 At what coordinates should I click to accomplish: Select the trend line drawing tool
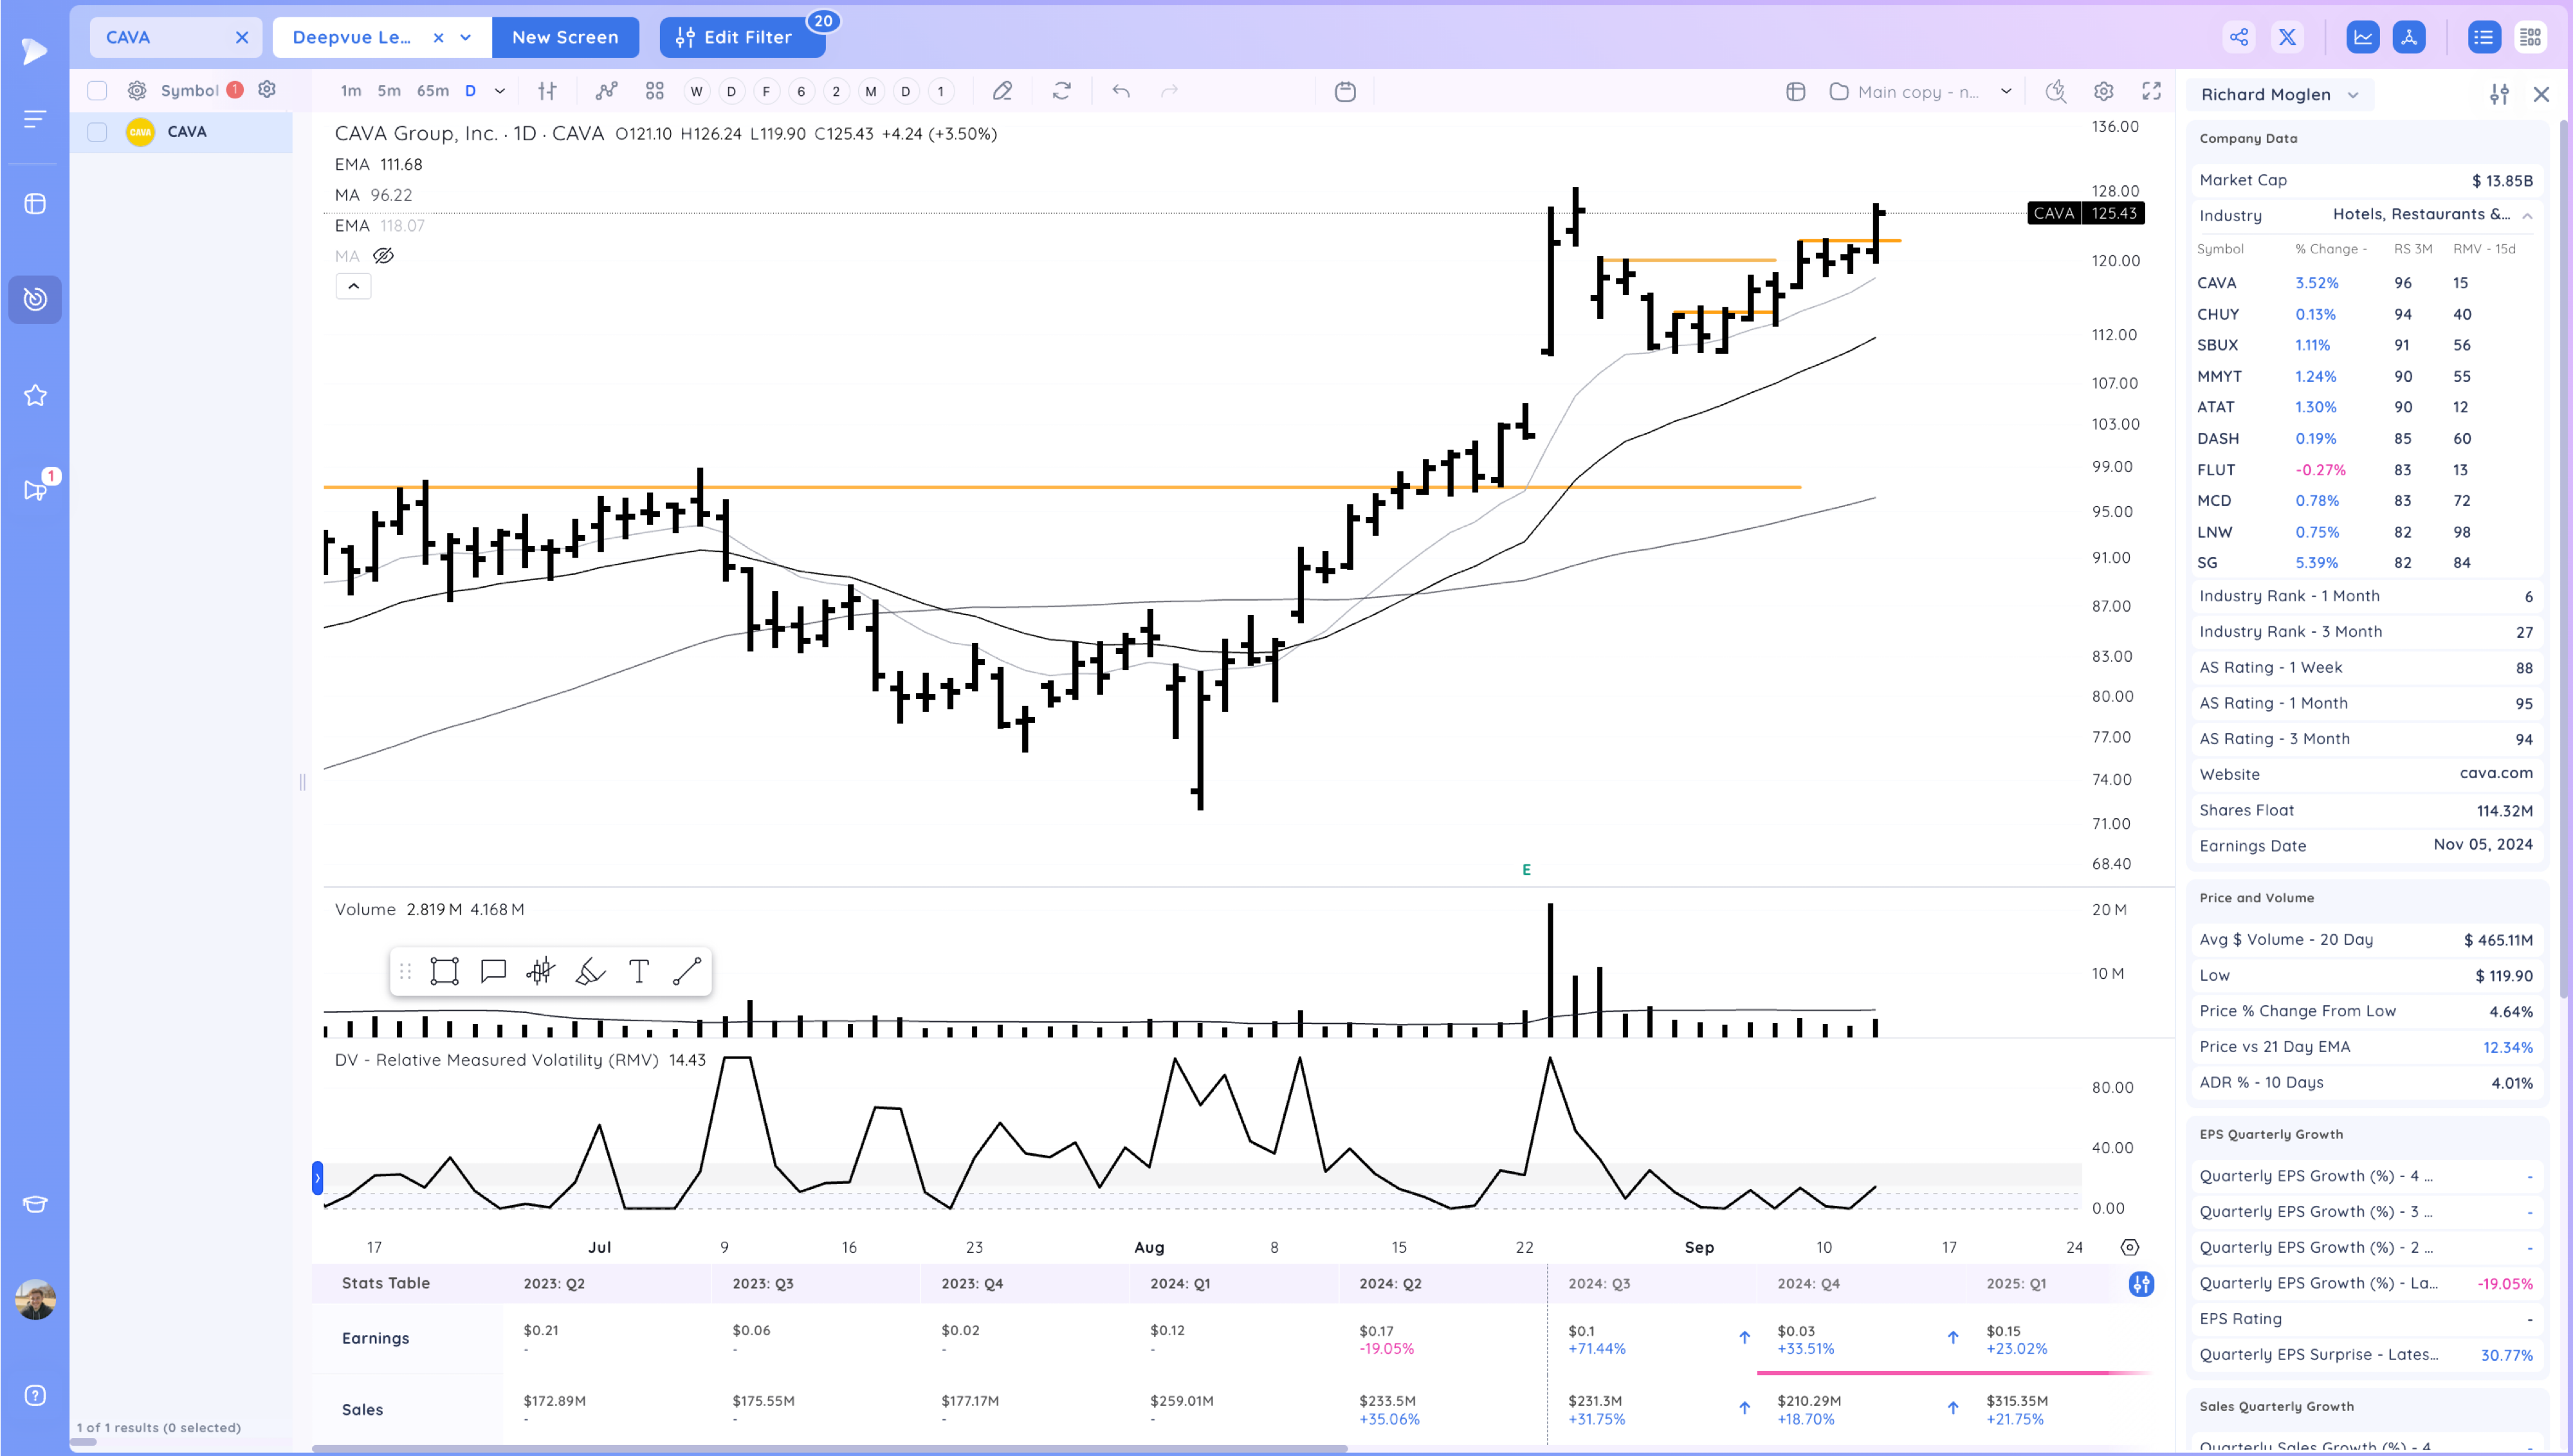687,971
